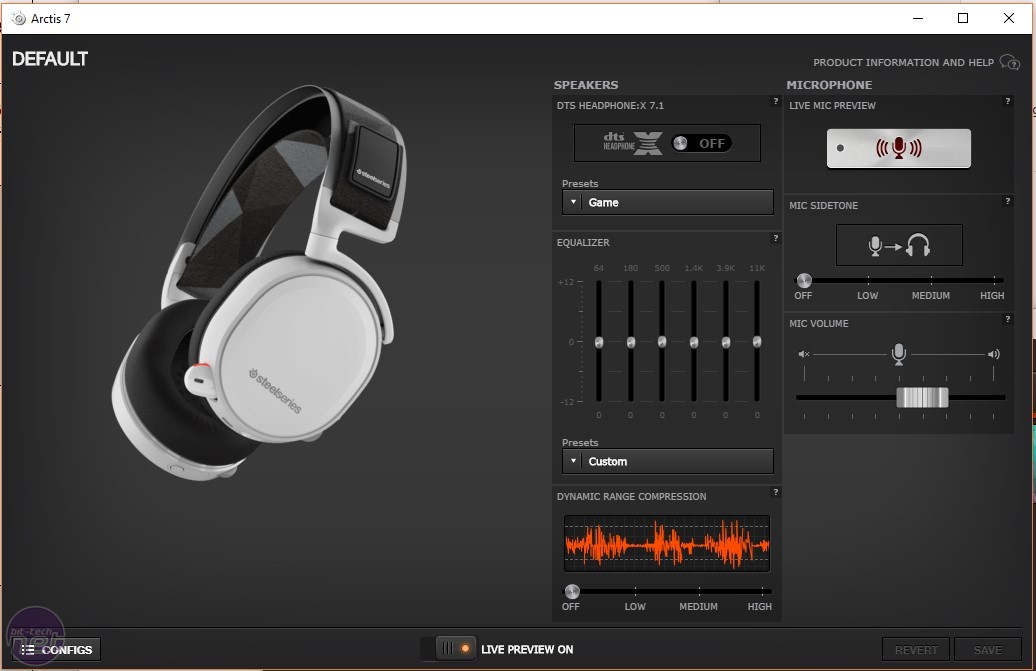Open the Dynamic Range Compression help icon
The height and width of the screenshot is (671, 1036).
pyautogui.click(x=776, y=492)
